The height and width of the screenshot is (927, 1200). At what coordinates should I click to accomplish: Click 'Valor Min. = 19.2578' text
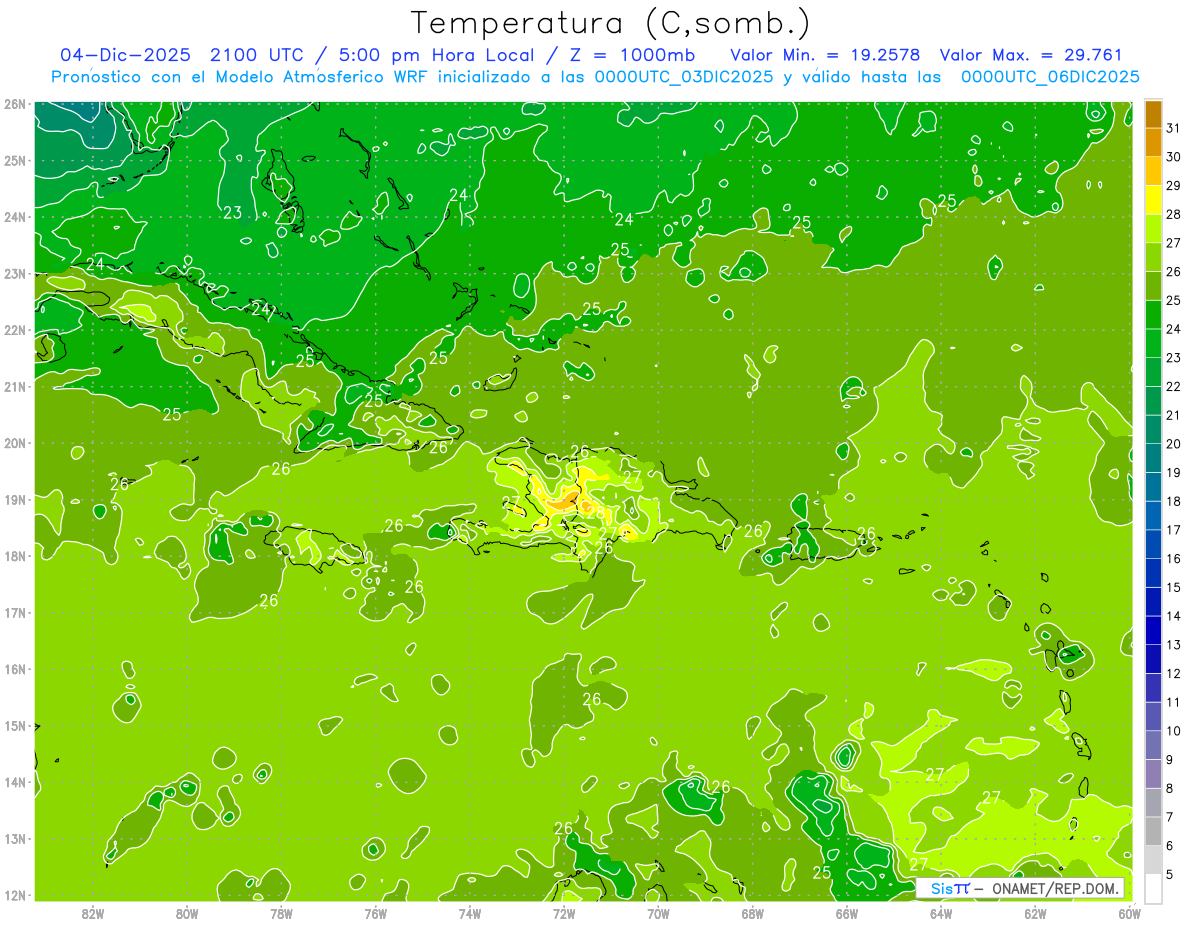[x=825, y=55]
